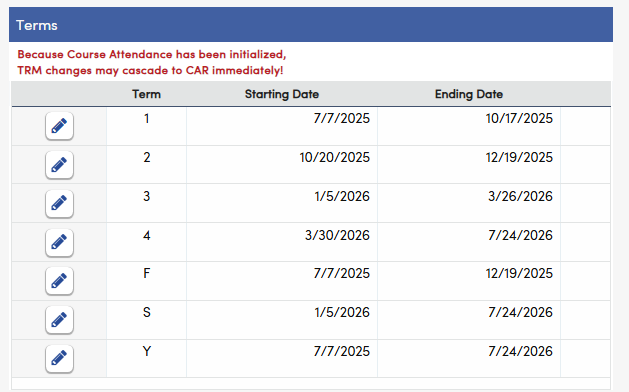Open edit for Term 3 row

tap(59, 204)
